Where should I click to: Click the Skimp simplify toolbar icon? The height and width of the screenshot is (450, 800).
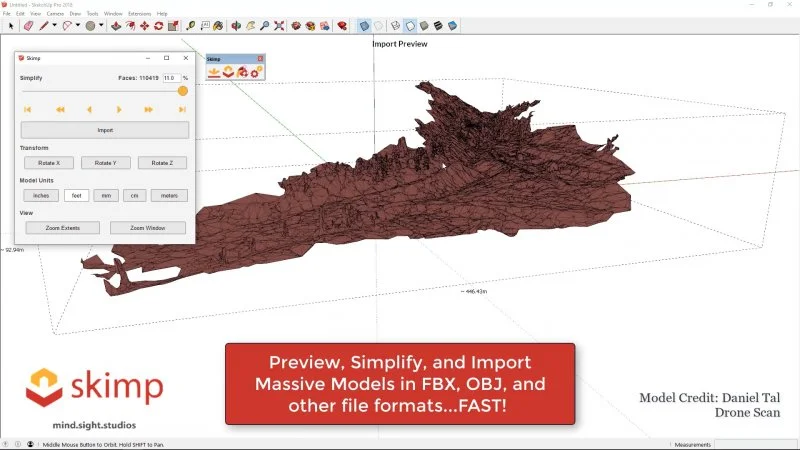228,72
